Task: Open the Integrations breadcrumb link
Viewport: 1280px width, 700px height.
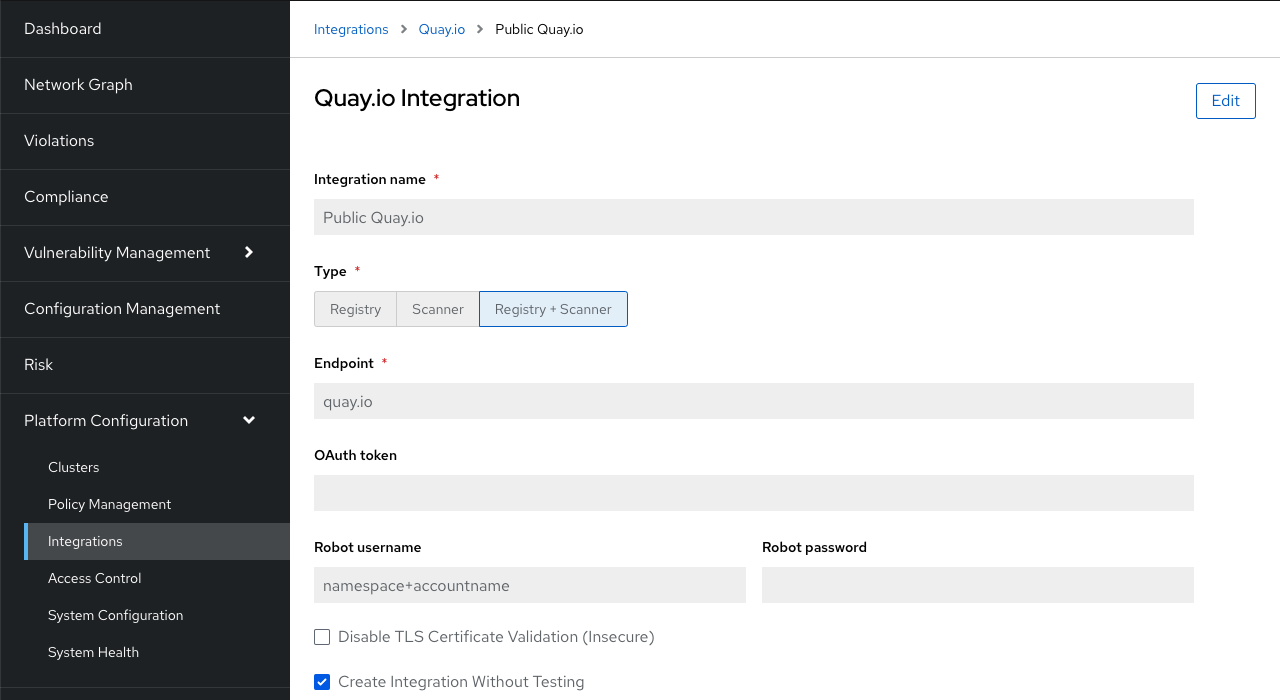Action: (x=351, y=29)
